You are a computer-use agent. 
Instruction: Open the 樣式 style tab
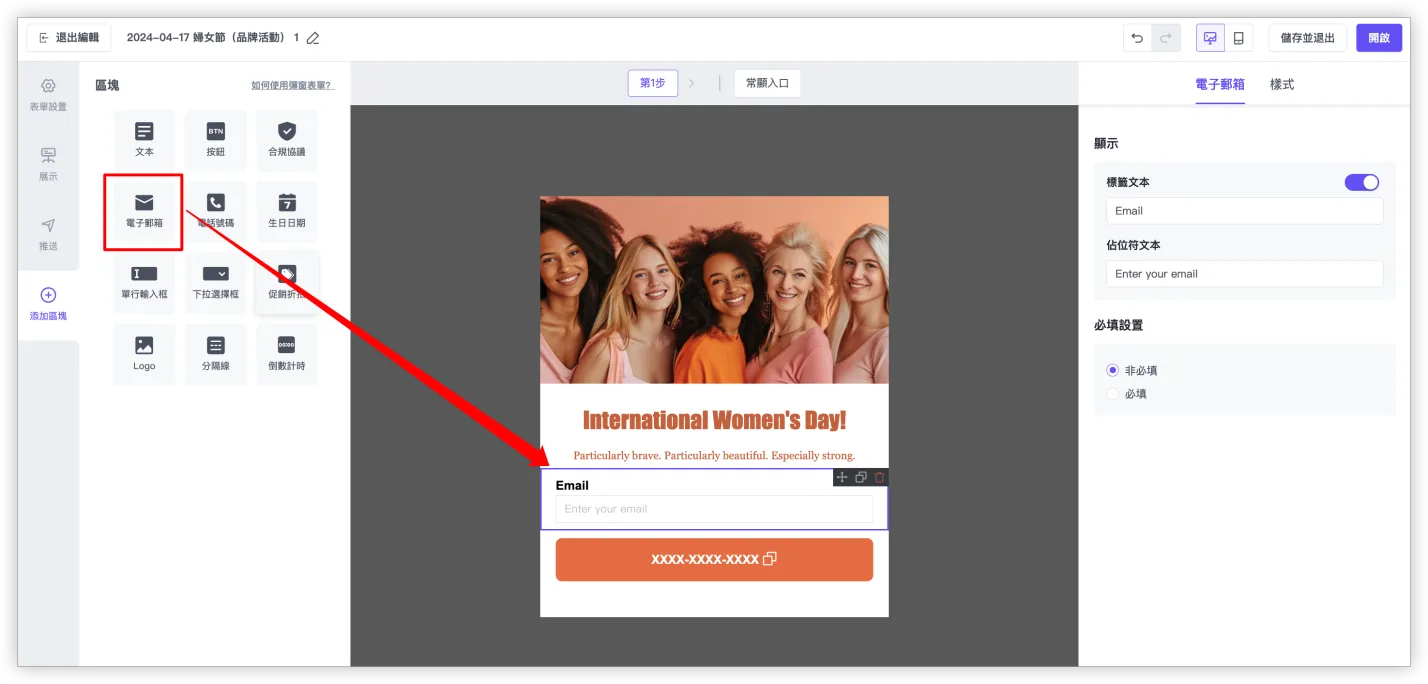[x=1281, y=85]
